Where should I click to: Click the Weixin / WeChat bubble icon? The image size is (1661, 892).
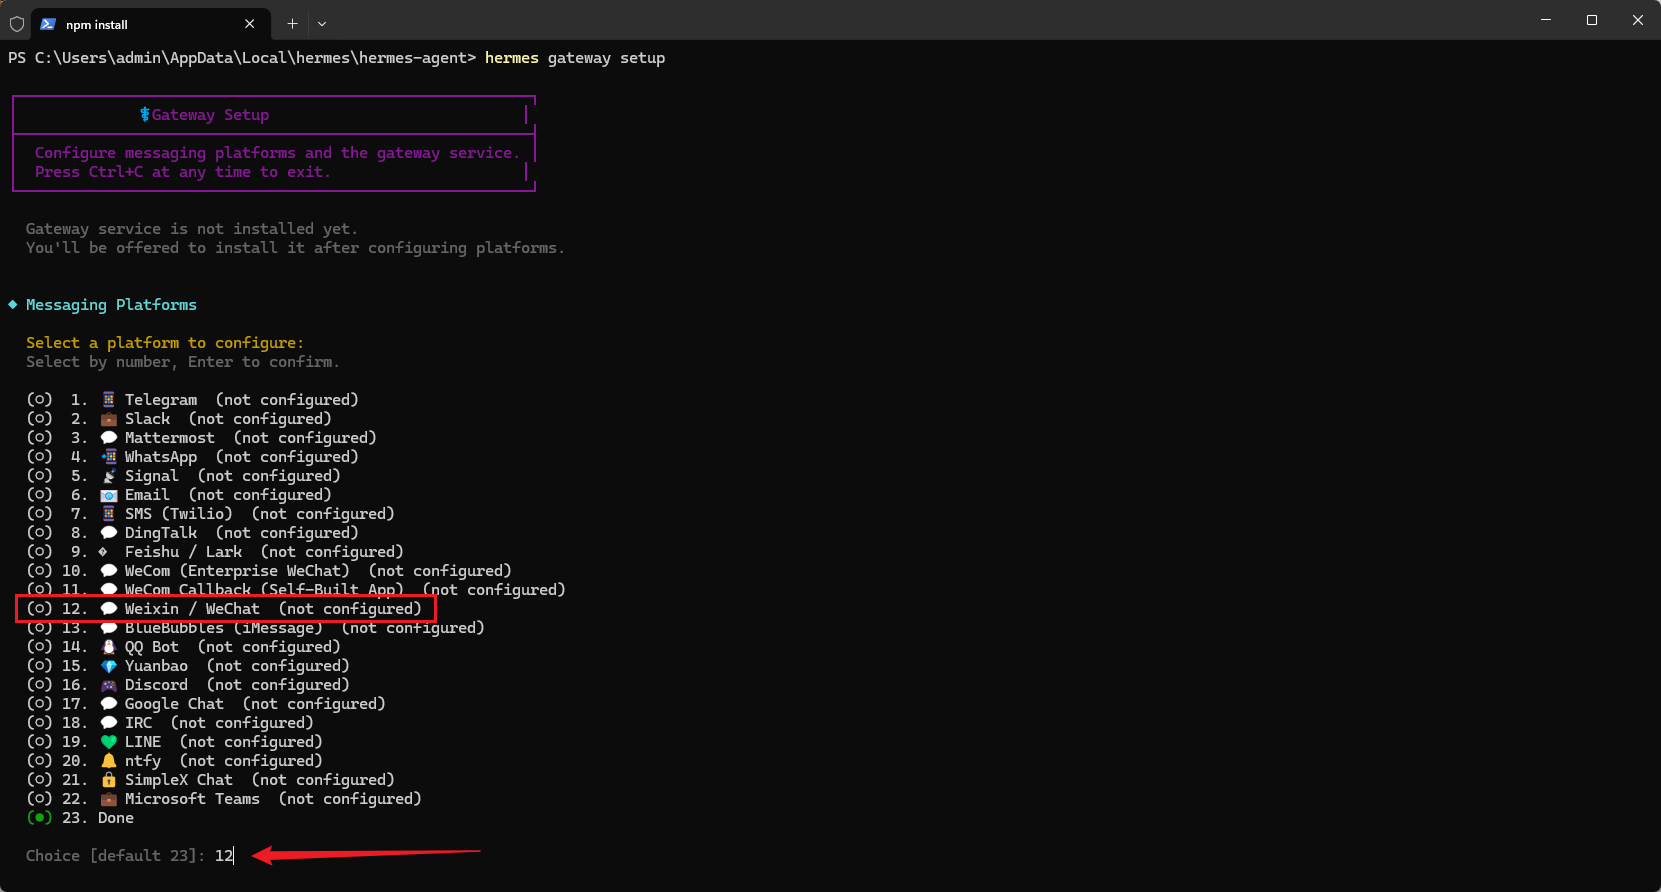click(109, 609)
